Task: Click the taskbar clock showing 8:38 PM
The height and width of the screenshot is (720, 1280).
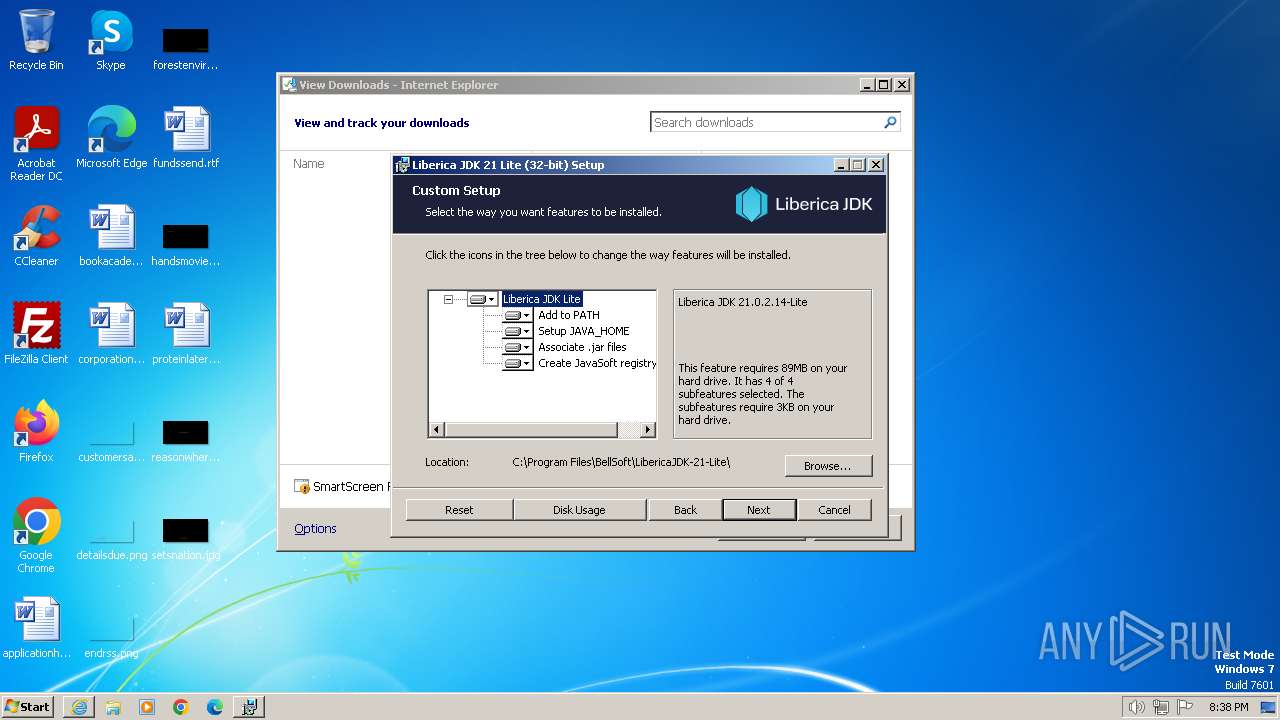Action: (1228, 707)
